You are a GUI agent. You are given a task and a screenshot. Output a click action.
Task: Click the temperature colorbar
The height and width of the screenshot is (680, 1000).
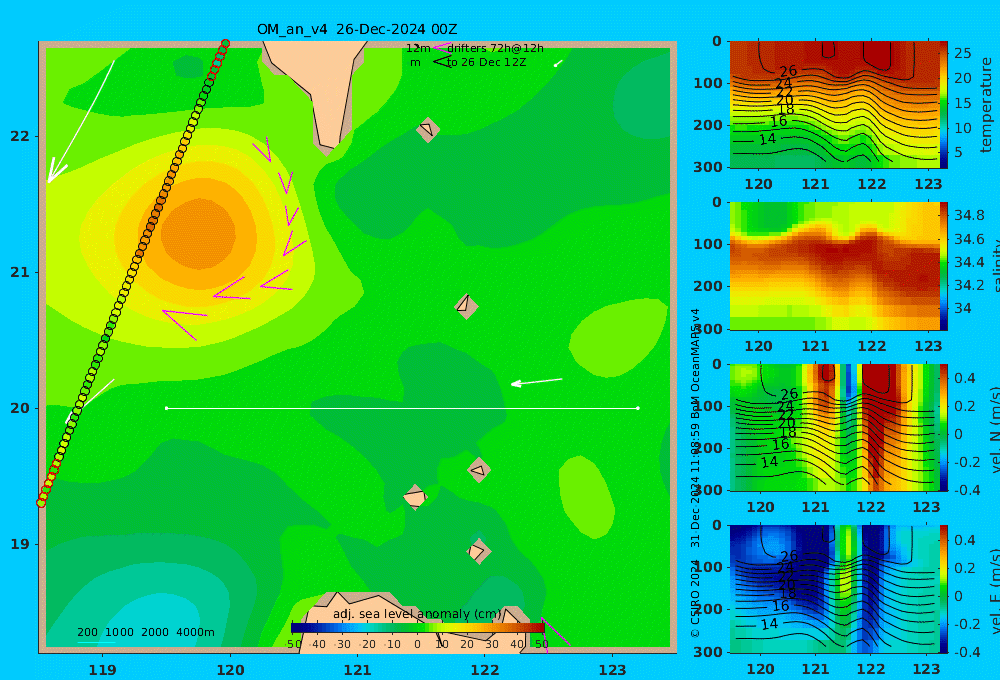(x=944, y=105)
